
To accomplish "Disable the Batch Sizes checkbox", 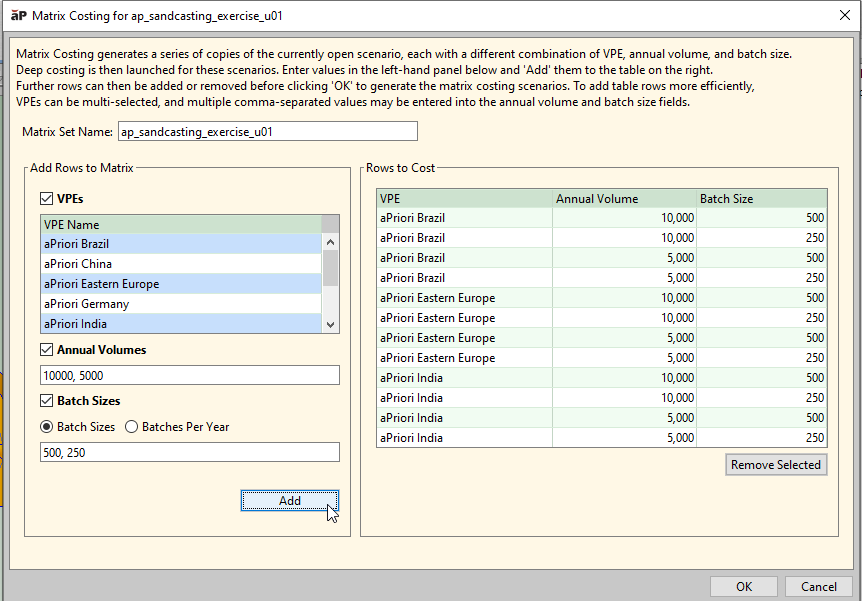I will click(x=47, y=401).
